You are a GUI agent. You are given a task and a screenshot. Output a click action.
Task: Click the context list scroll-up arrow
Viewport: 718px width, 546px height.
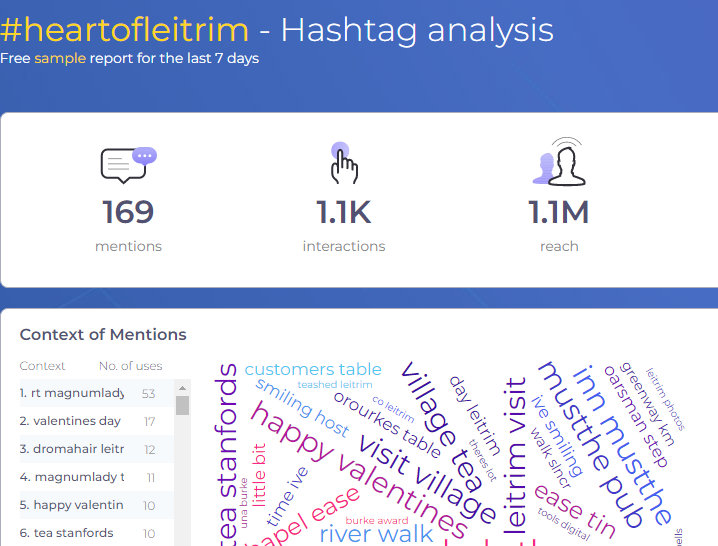[182, 387]
